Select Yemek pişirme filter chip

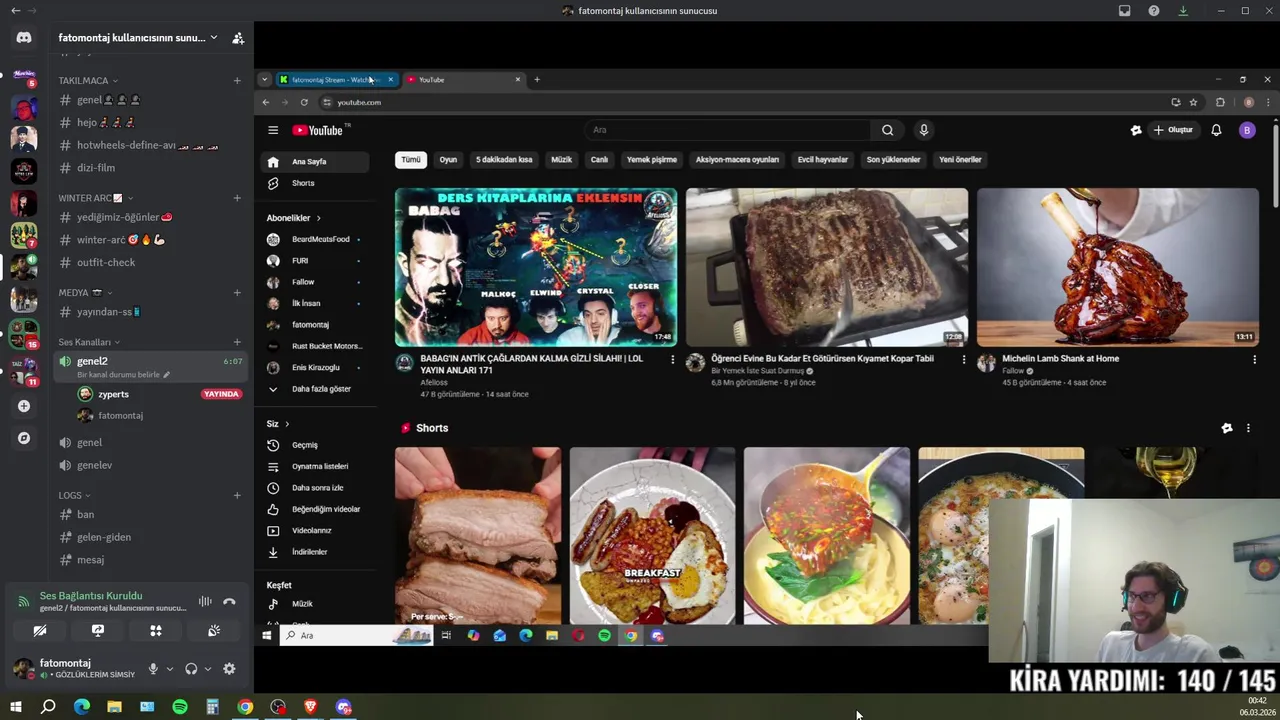[652, 160]
